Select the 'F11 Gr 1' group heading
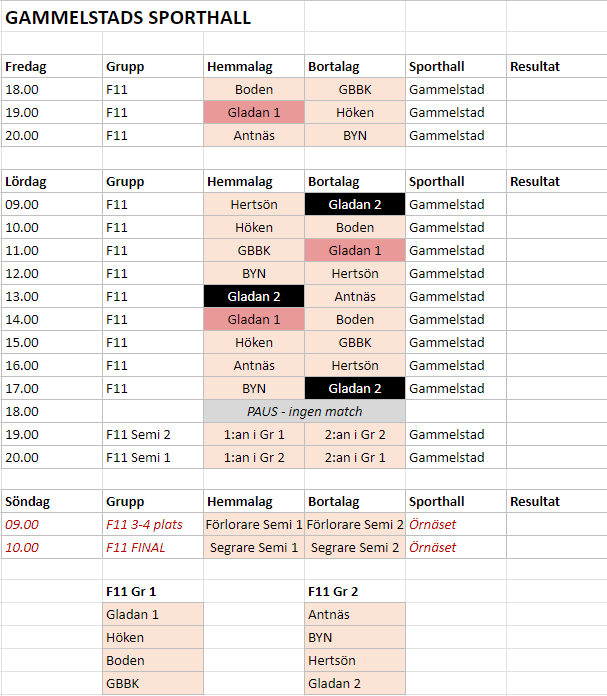607x696 pixels. [131, 592]
